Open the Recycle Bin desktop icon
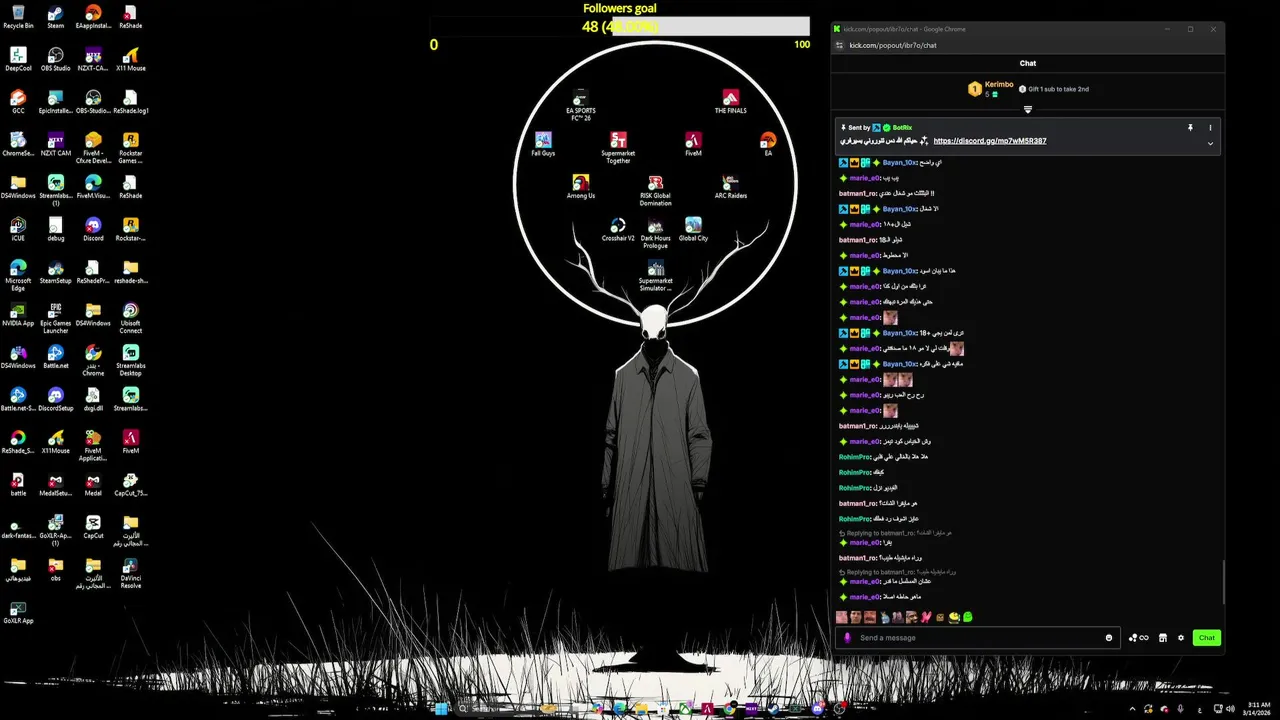Image resolution: width=1280 pixels, height=720 pixels. pyautogui.click(x=18, y=16)
